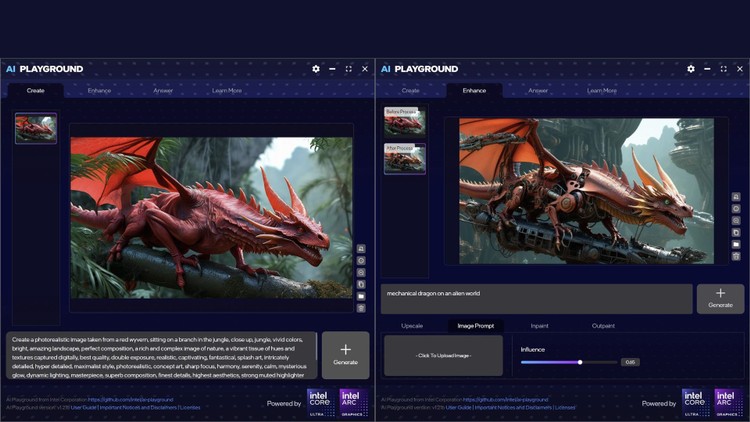Click the Influence value box
750x422 pixels.
coord(630,362)
